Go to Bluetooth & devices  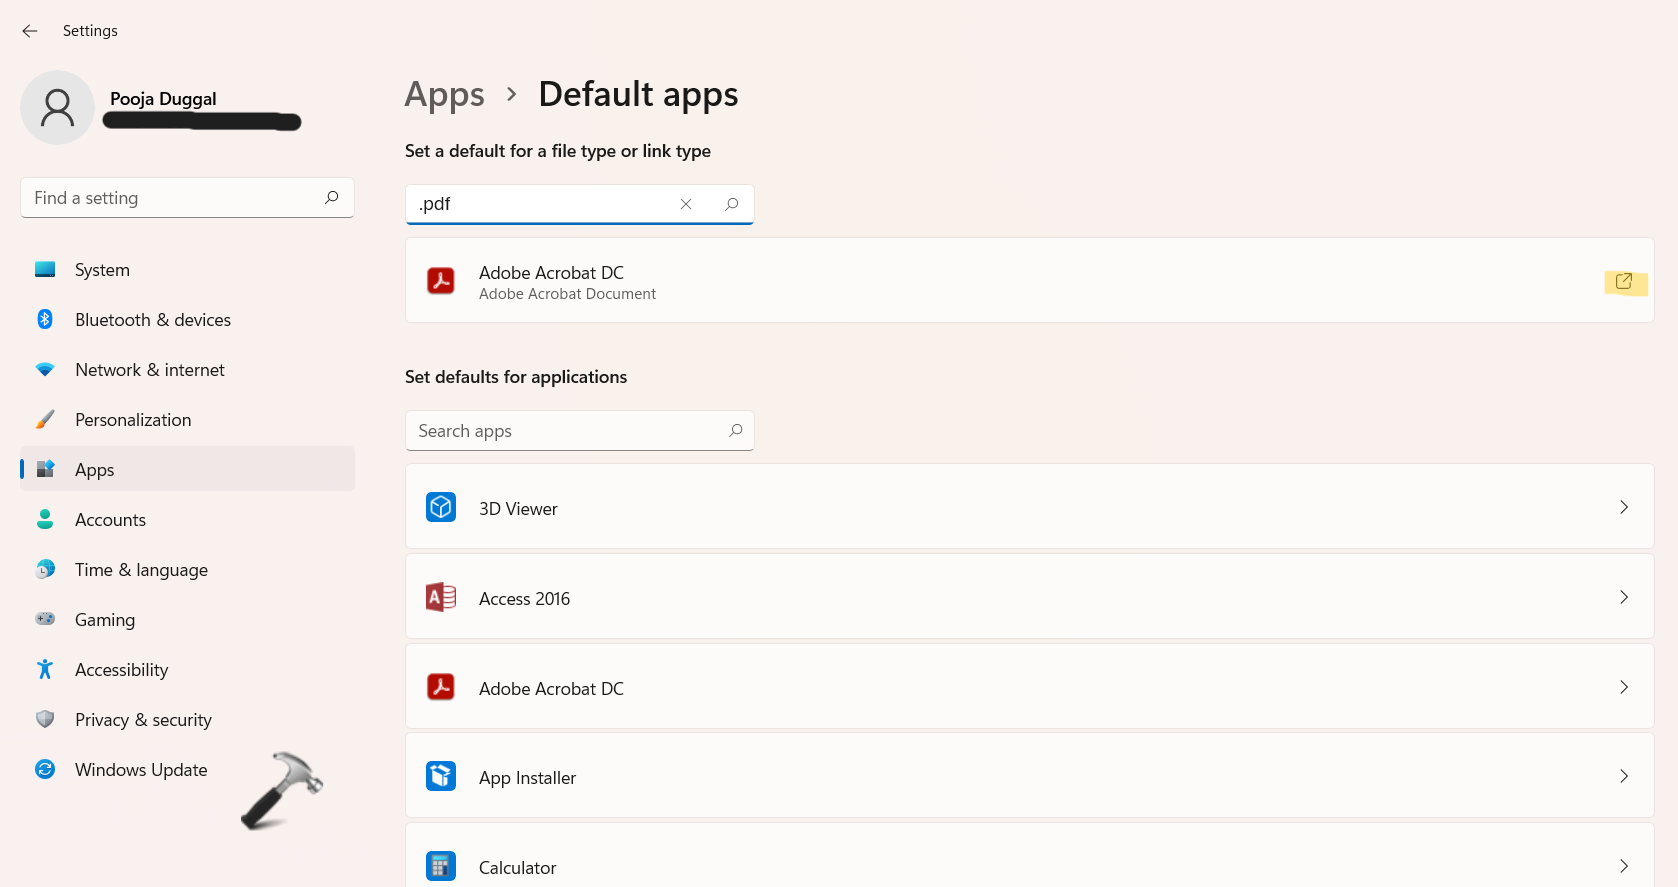152,320
